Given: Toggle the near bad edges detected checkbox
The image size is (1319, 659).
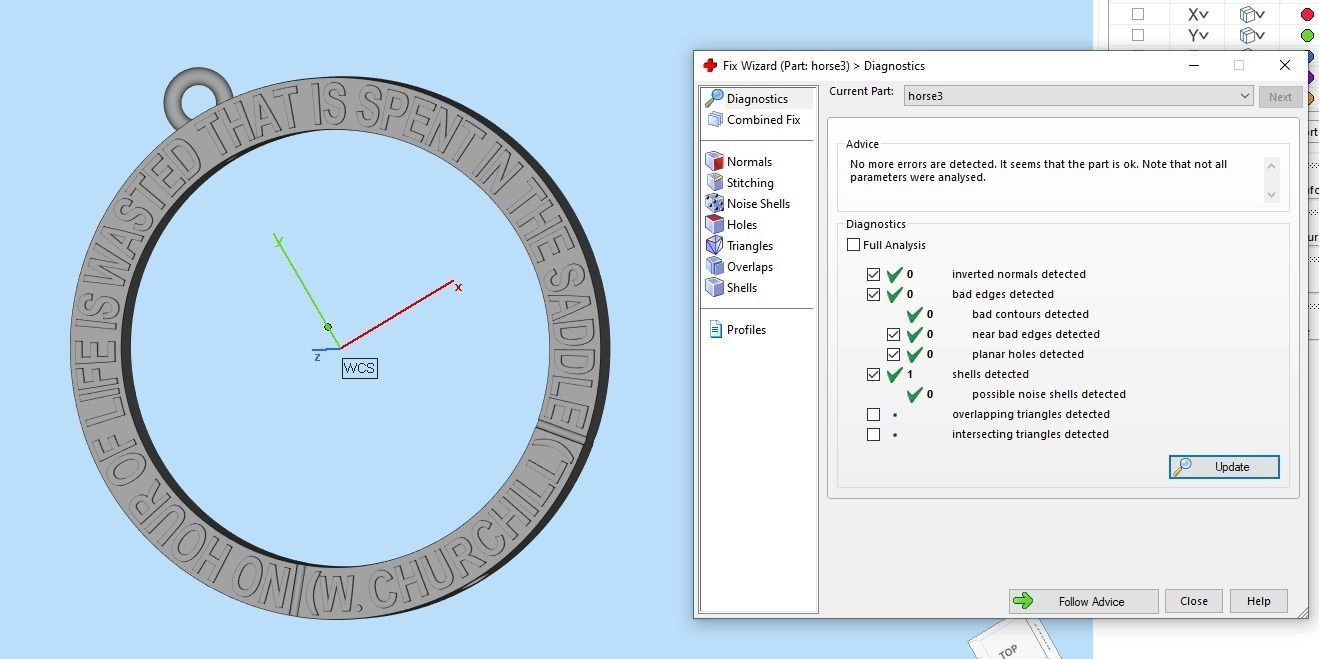Looking at the screenshot, I should 893,334.
